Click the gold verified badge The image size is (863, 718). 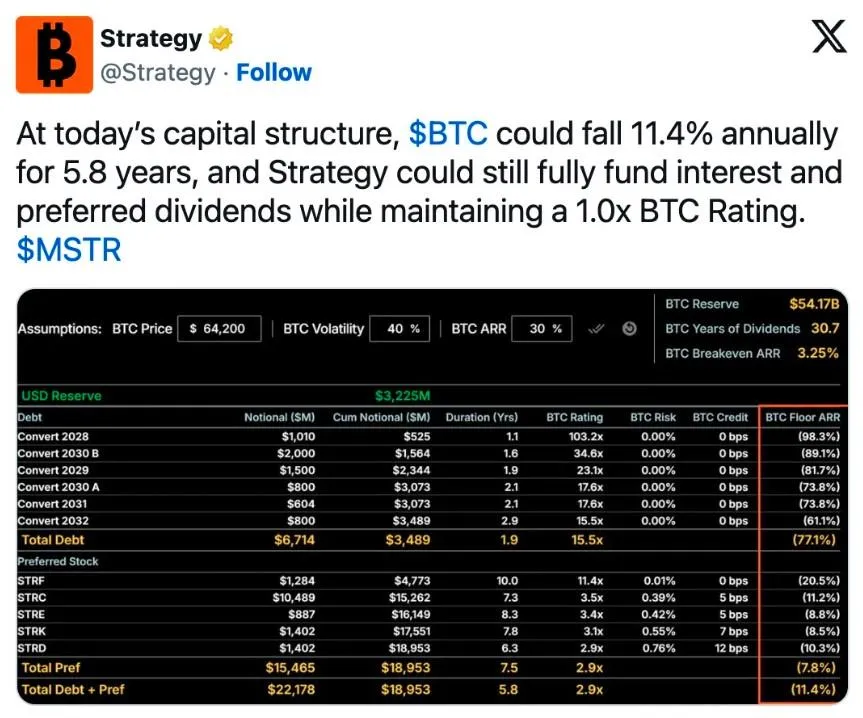[x=220, y=39]
